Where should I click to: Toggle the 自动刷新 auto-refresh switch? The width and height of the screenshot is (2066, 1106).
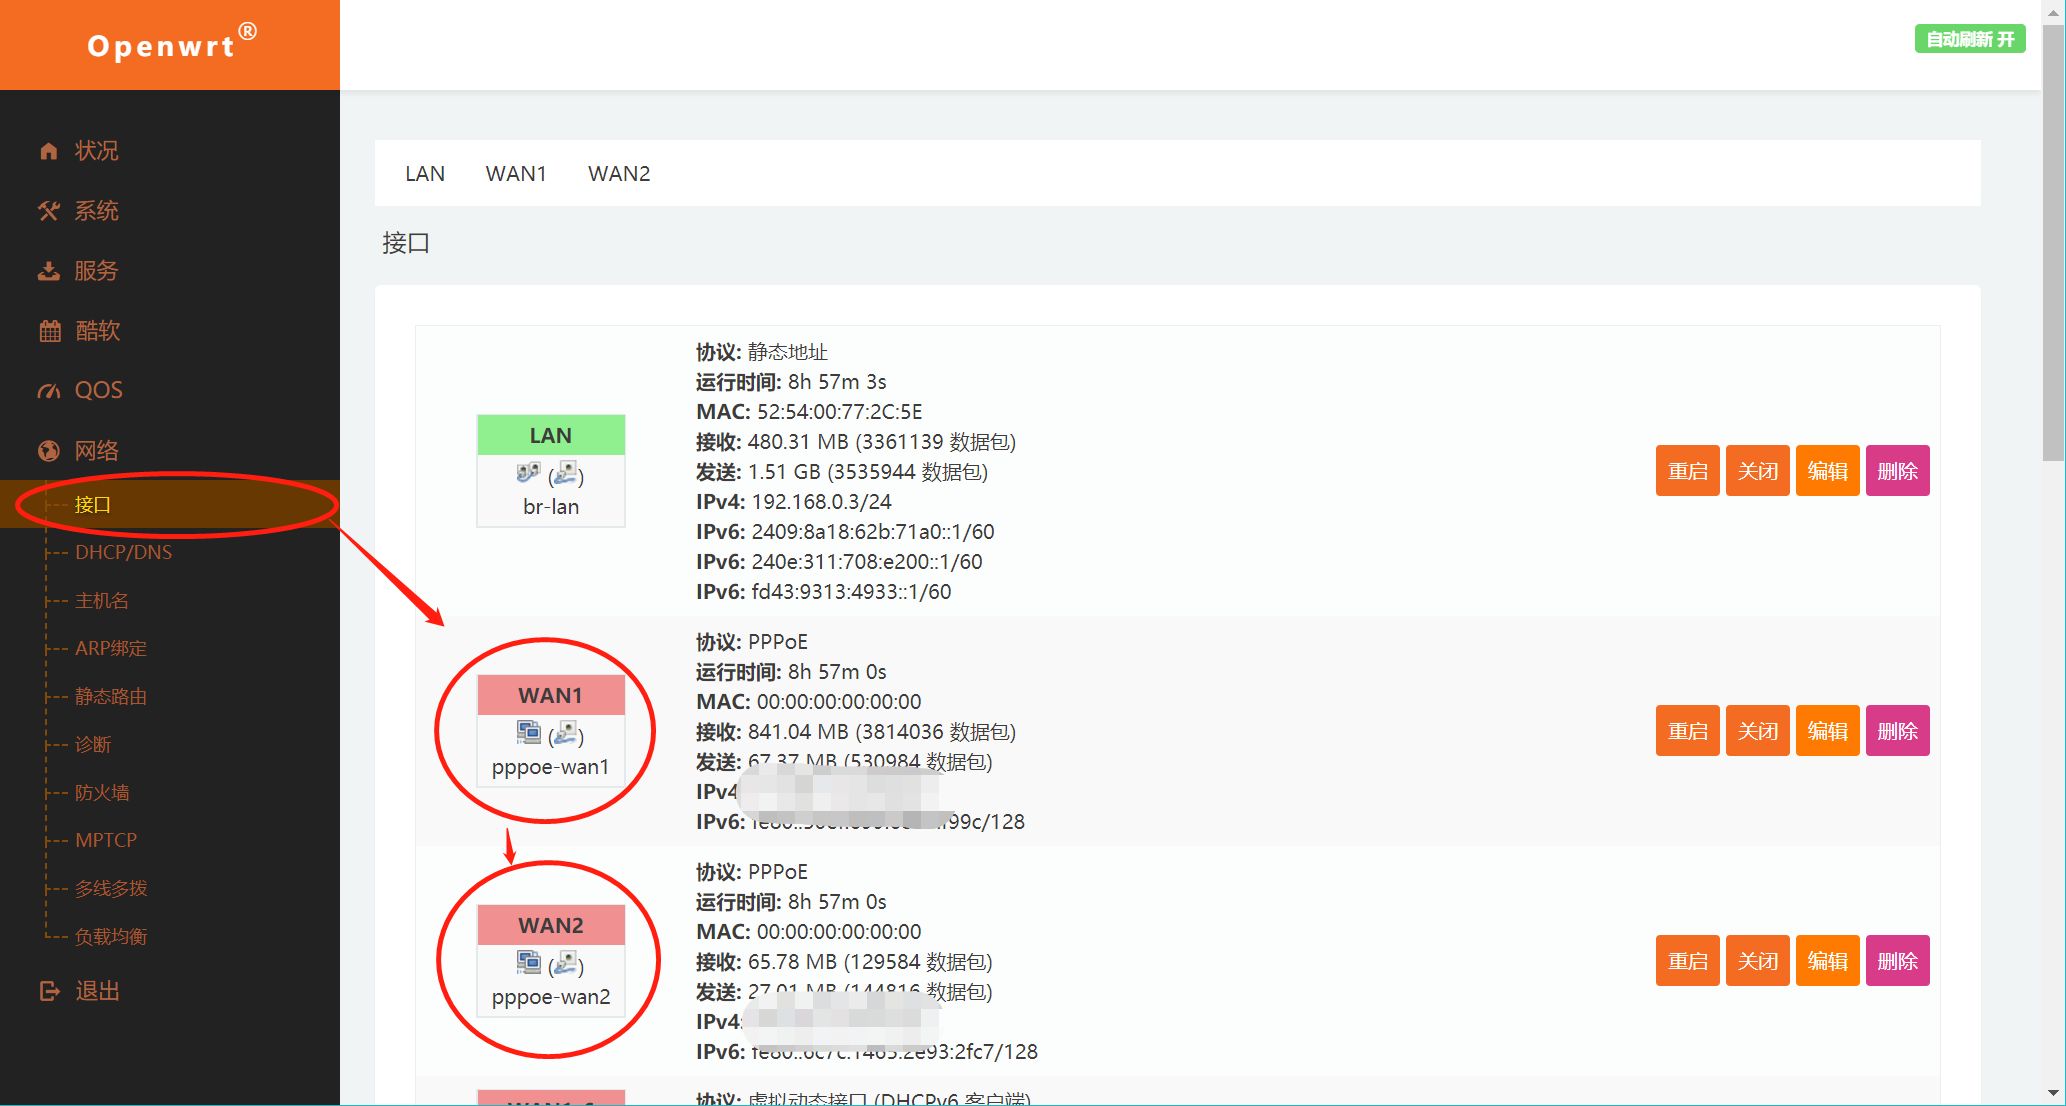pyautogui.click(x=1969, y=40)
